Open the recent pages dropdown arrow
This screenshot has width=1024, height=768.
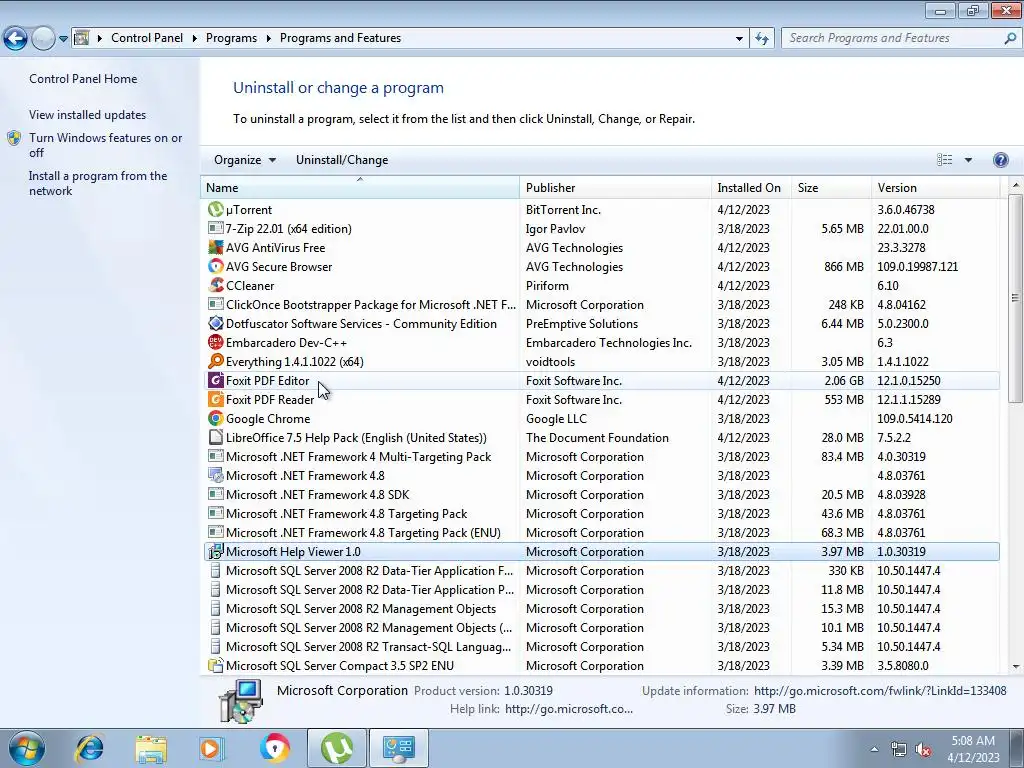click(x=63, y=39)
